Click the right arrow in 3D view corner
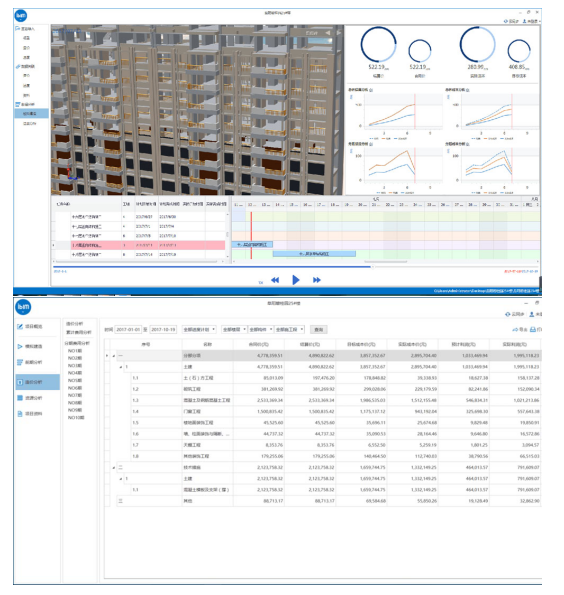Screen dimensions: 564x595 pos(339,33)
